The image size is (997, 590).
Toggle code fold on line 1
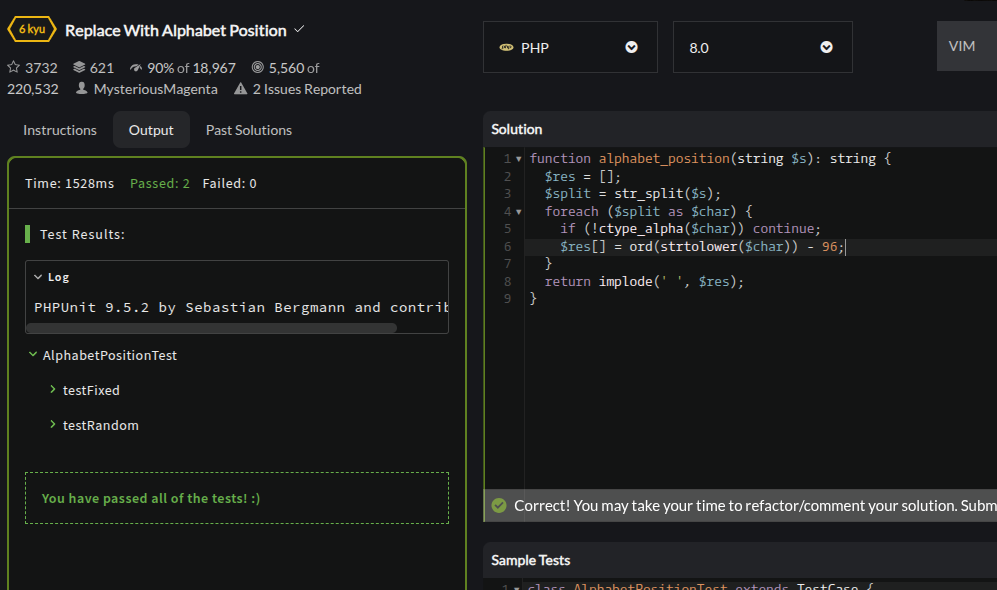pyautogui.click(x=519, y=159)
